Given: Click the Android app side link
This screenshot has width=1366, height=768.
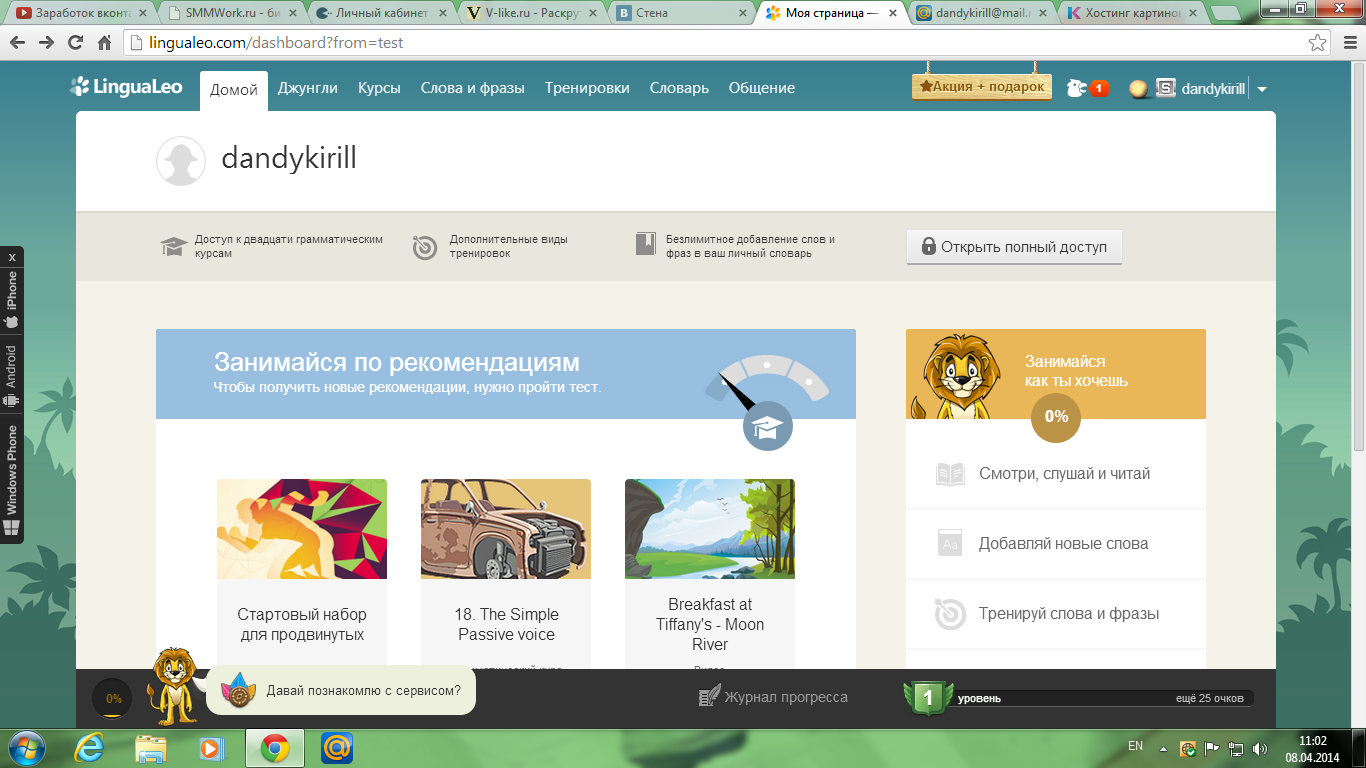Looking at the screenshot, I should pyautogui.click(x=12, y=376).
